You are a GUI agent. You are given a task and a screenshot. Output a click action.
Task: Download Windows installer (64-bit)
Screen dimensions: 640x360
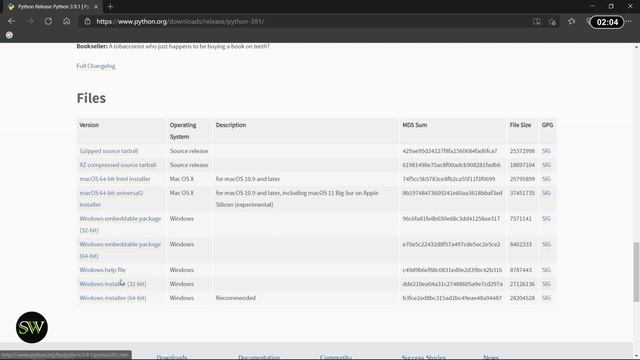(x=113, y=298)
